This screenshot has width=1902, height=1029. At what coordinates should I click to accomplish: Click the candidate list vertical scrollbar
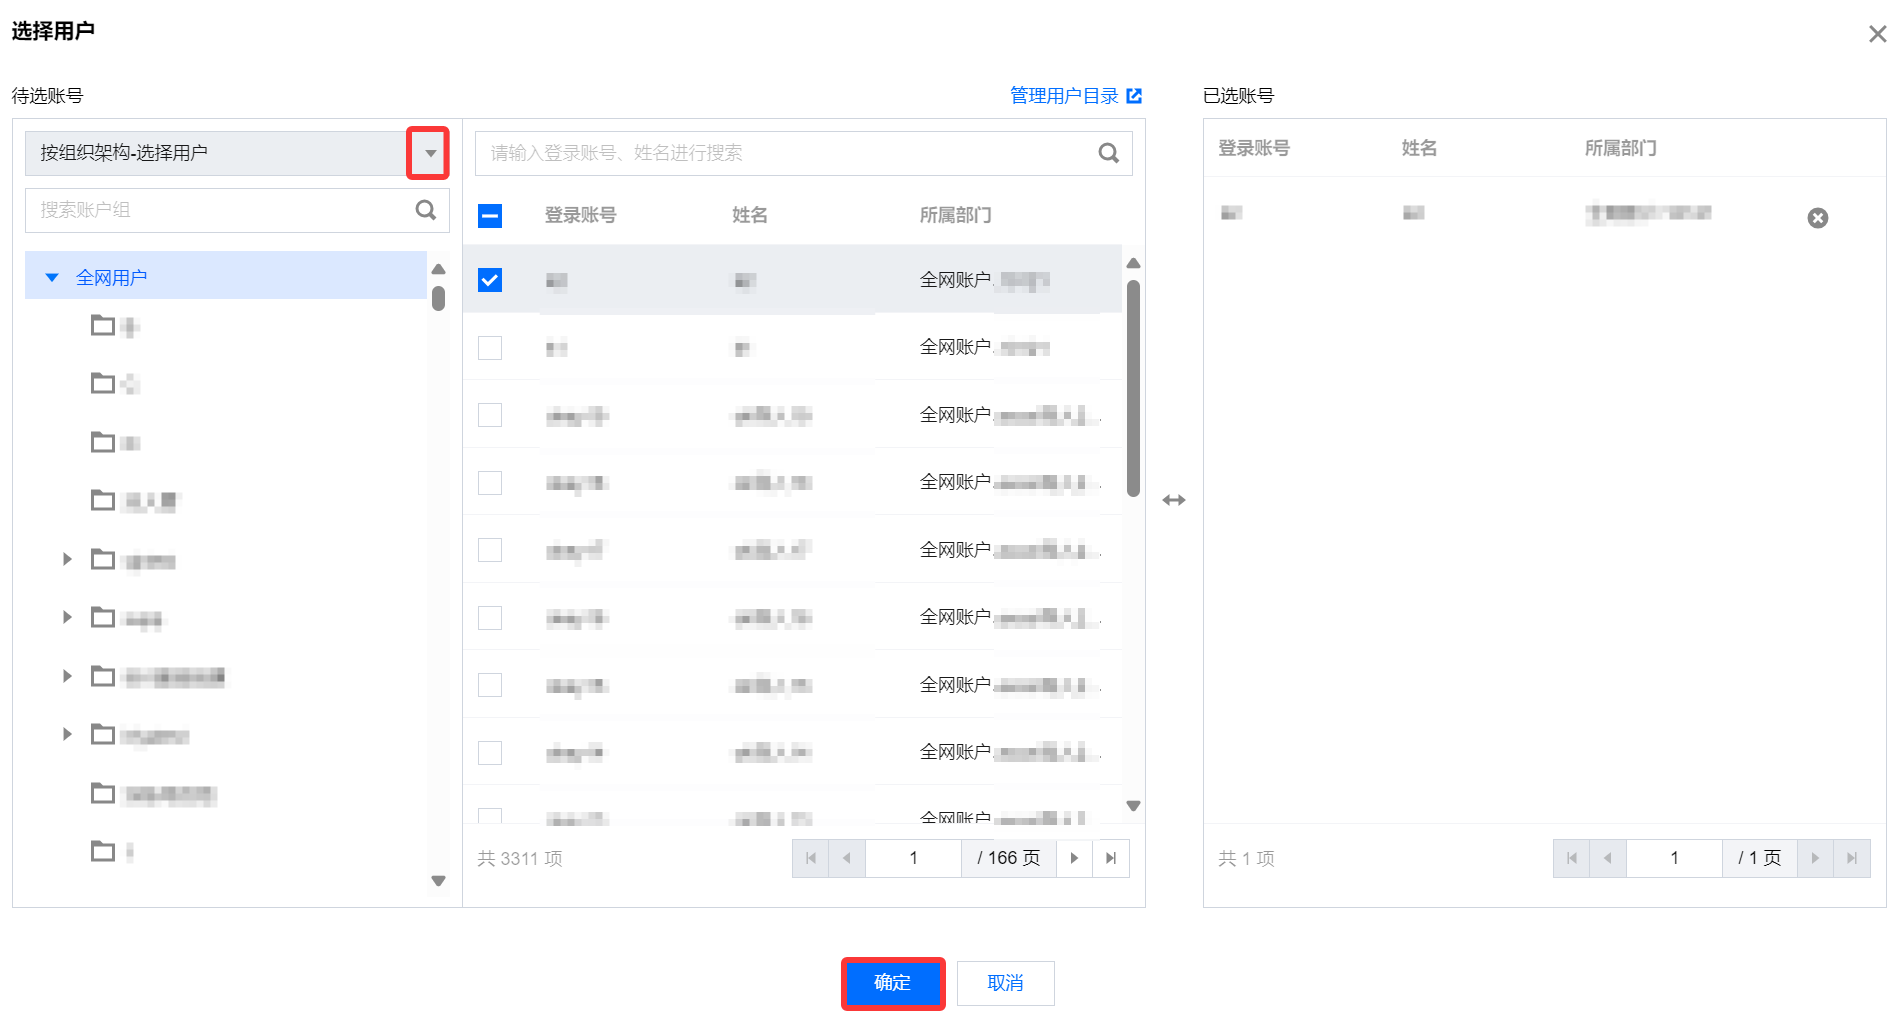click(1133, 388)
